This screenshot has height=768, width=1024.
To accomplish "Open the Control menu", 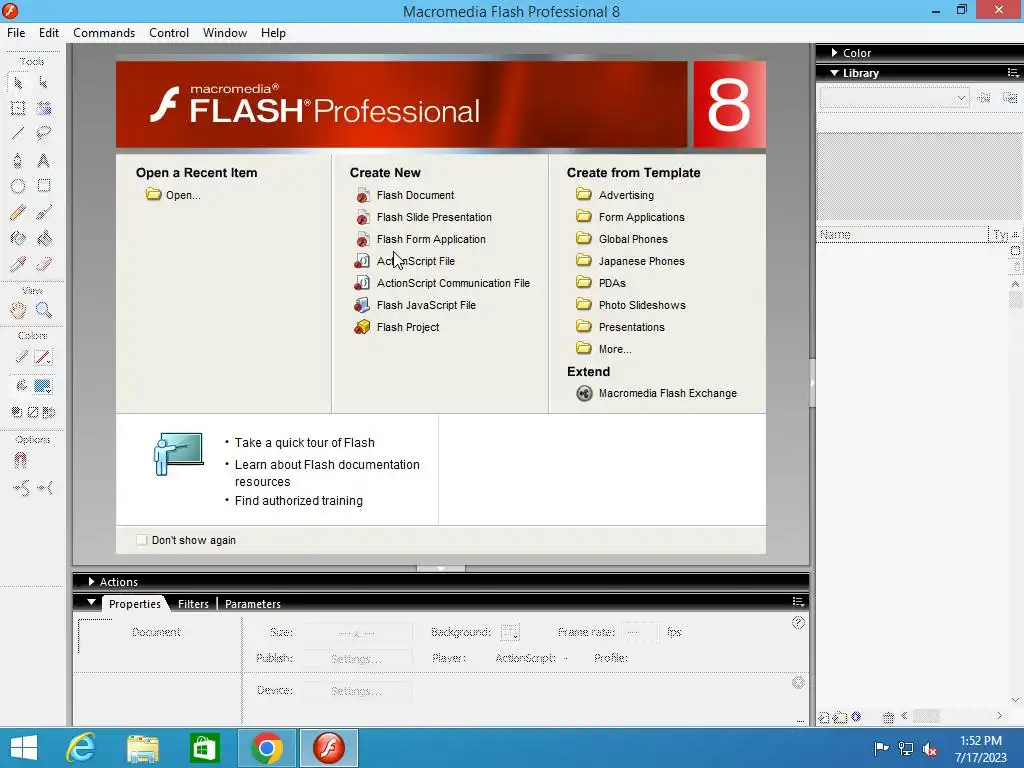I will click(x=168, y=33).
